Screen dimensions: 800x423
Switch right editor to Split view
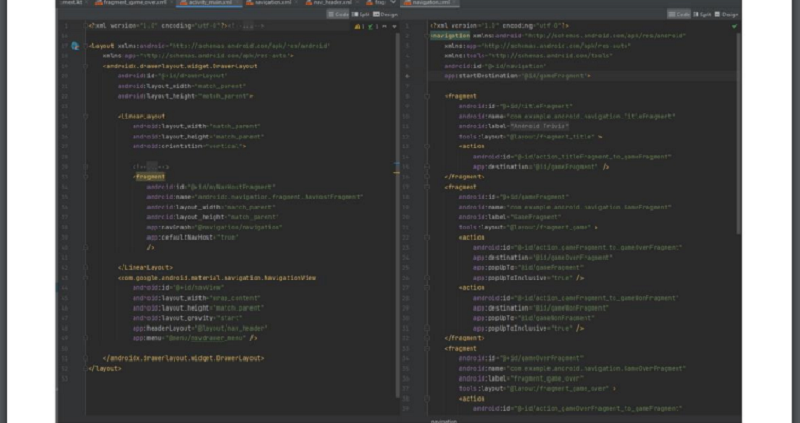702,14
